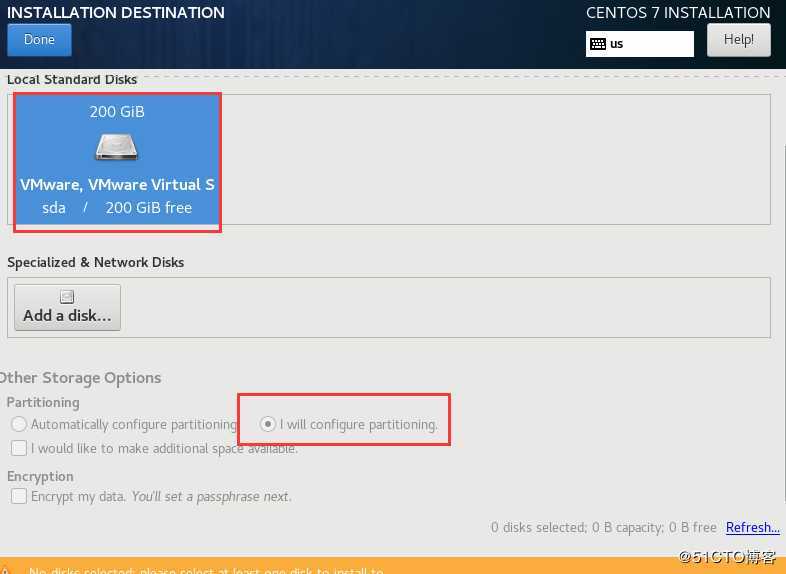Click the Add a disk... button
Screen dimensions: 786x574
point(67,307)
